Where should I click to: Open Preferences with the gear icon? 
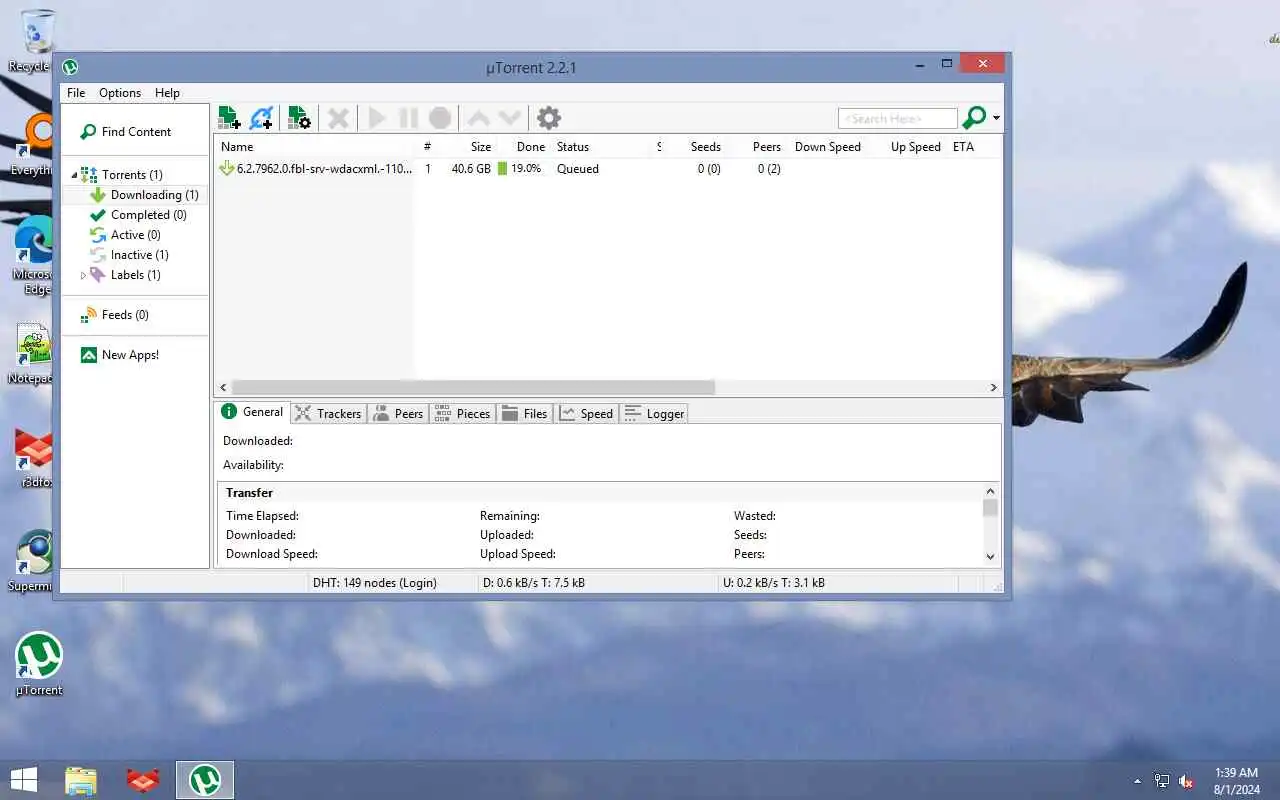coord(549,118)
